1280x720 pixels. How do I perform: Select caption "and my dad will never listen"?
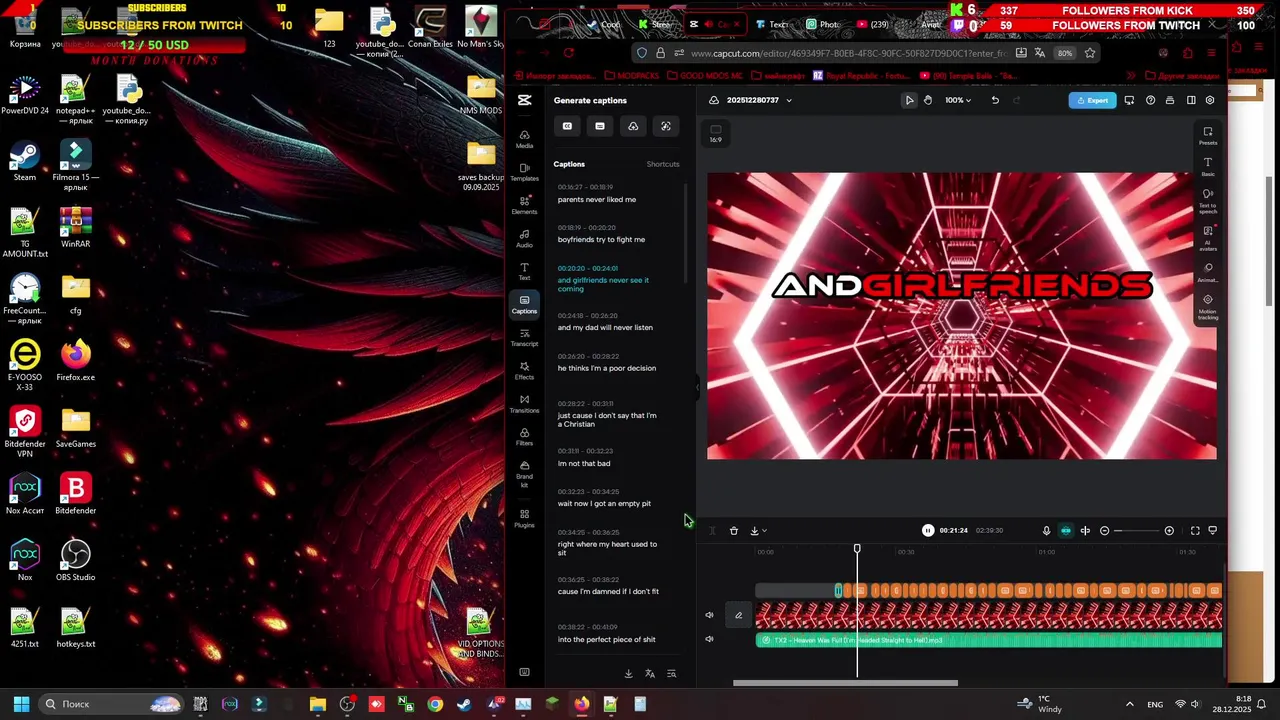coord(605,327)
